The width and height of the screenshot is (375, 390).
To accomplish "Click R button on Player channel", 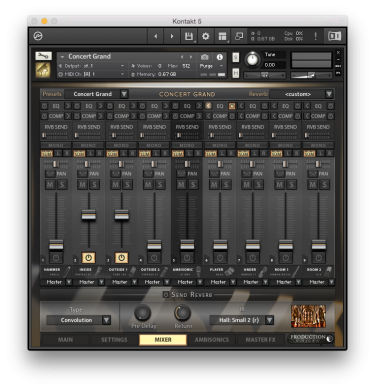I will click(231, 153).
